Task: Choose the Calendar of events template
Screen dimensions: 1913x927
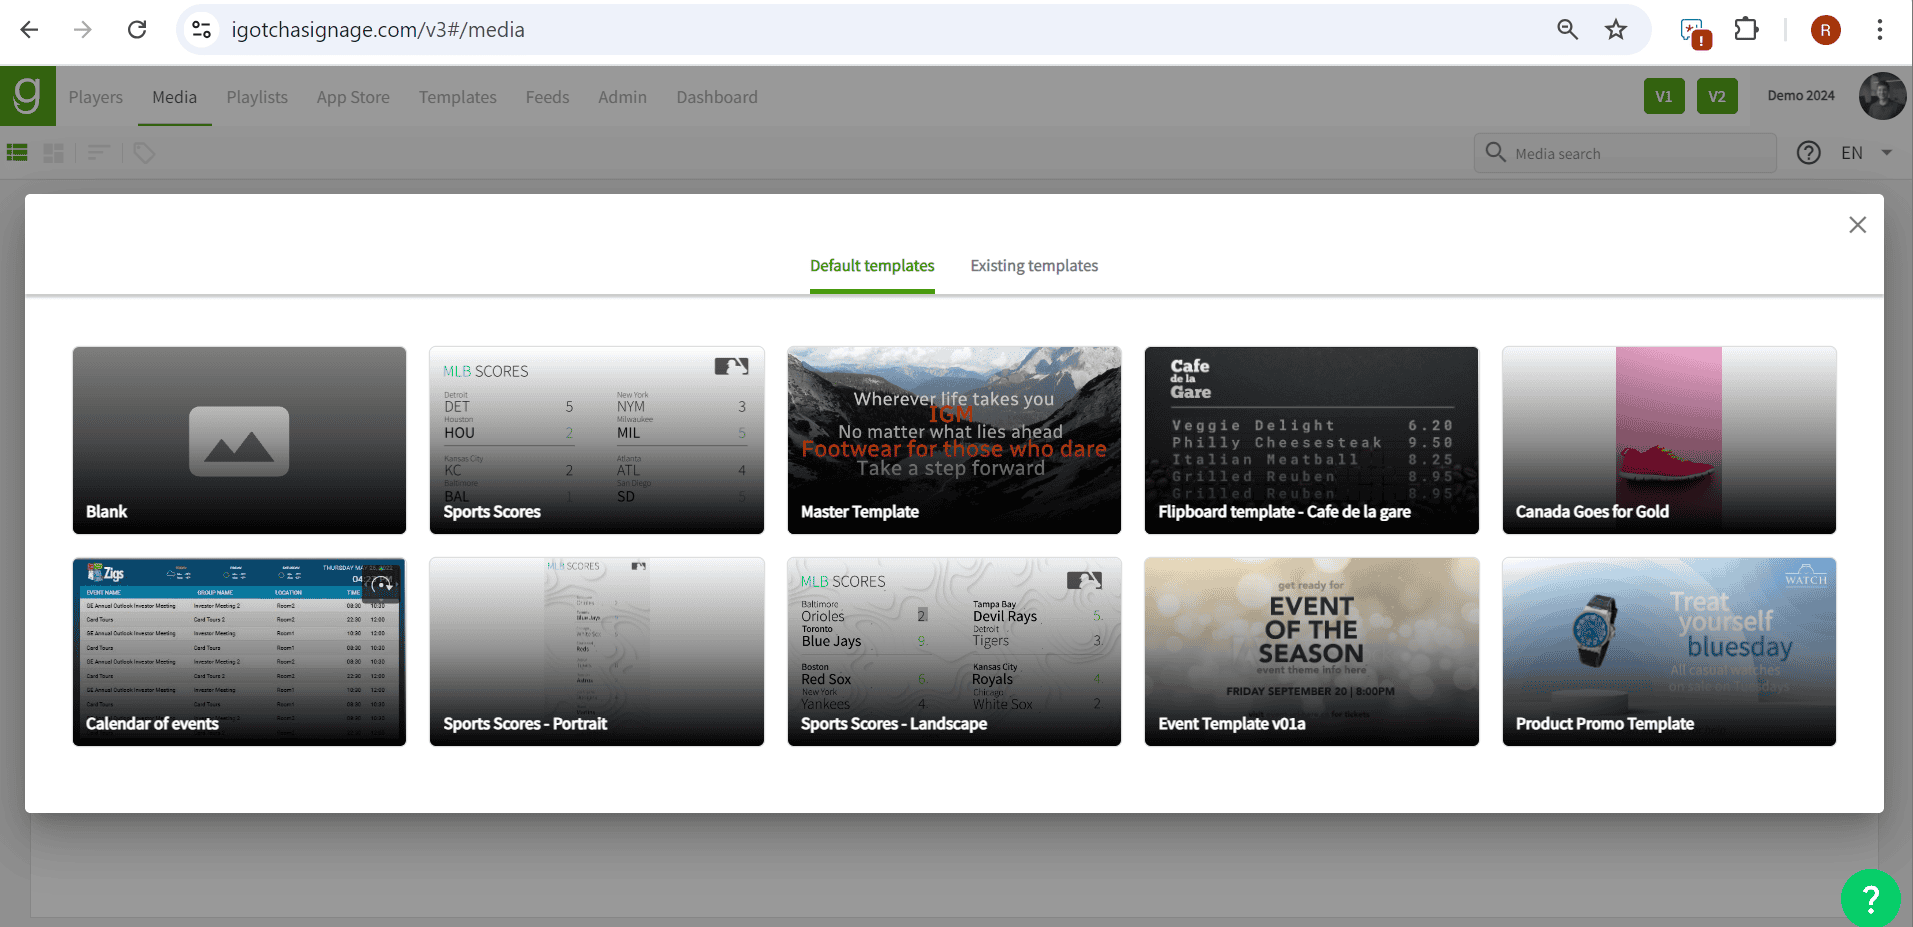Action: [x=239, y=651]
